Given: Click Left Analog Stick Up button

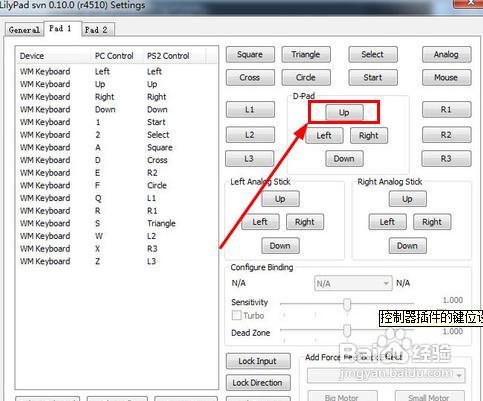Looking at the screenshot, I should pos(280,199).
